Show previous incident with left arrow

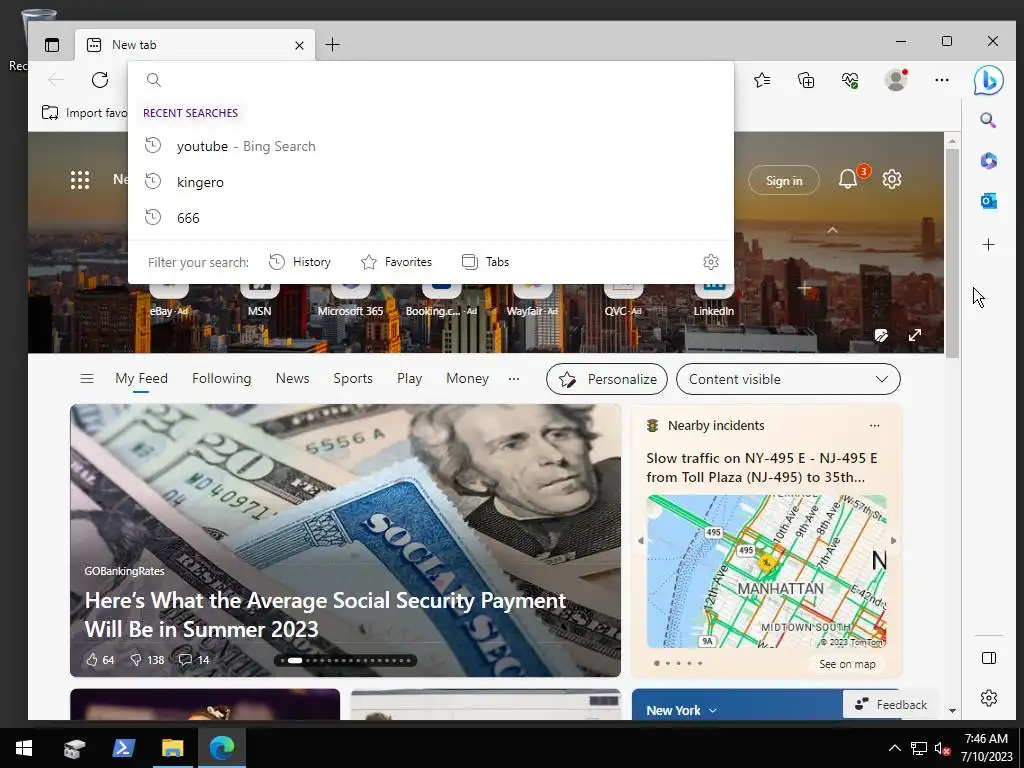(641, 541)
